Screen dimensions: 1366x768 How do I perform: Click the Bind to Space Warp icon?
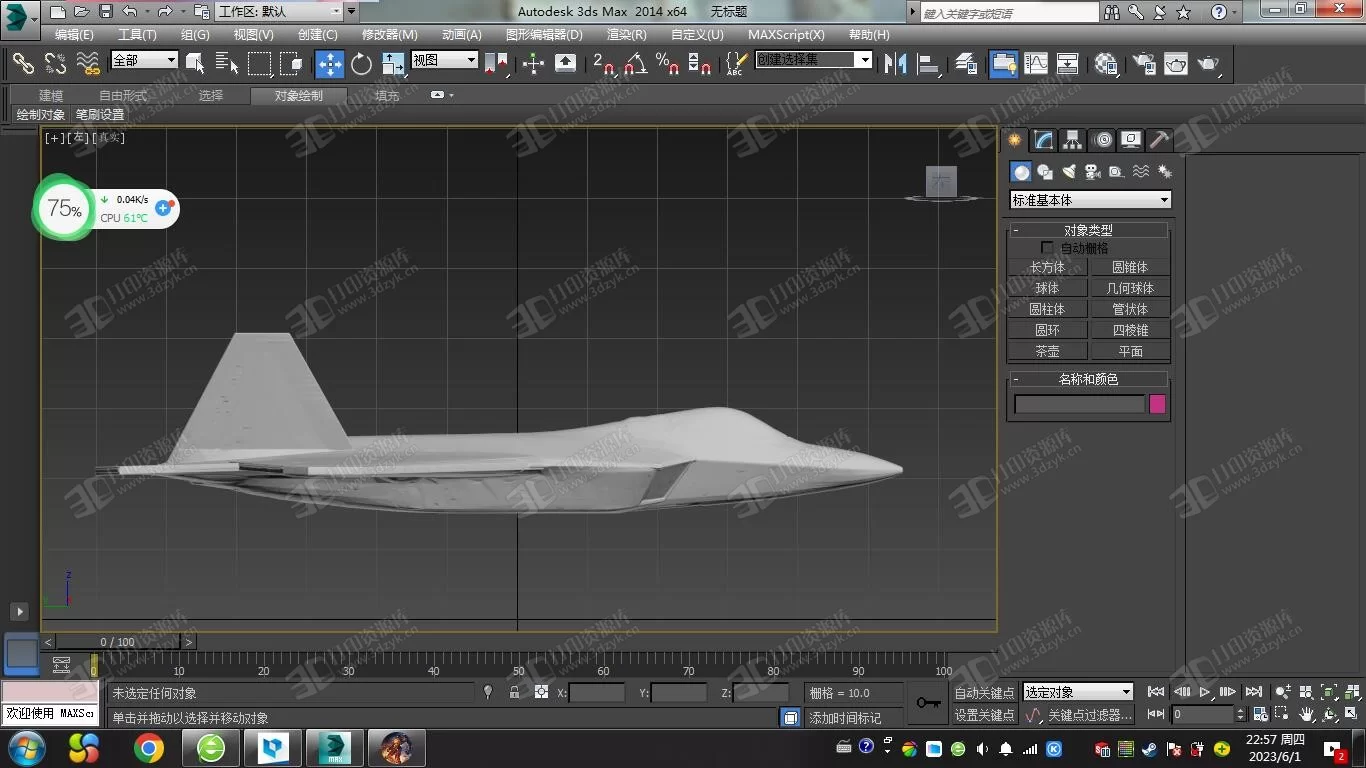(88, 63)
